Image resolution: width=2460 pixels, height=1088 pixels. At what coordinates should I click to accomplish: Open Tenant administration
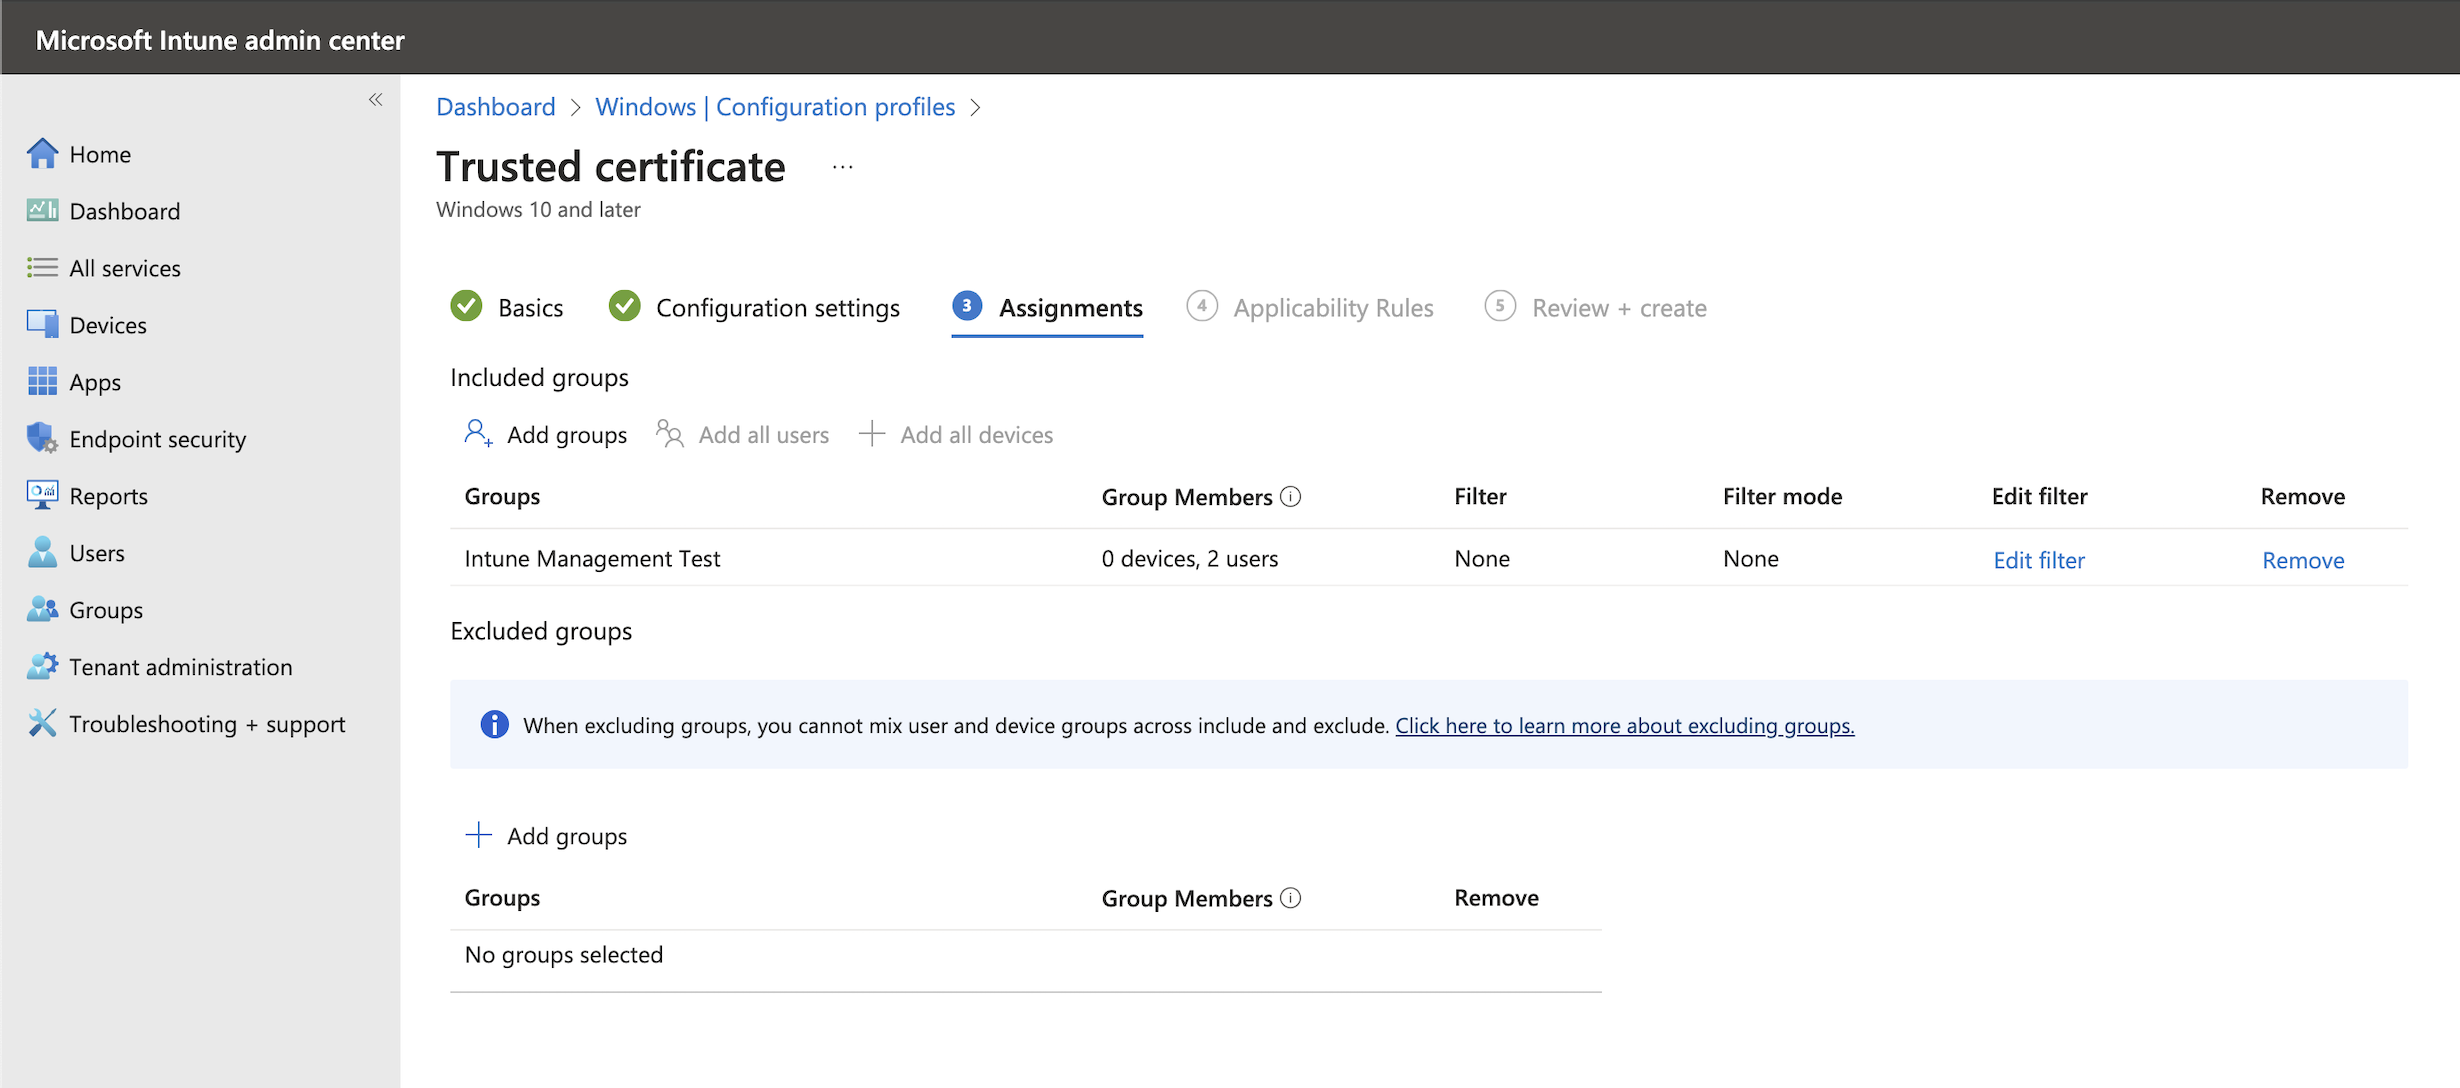[x=181, y=666]
